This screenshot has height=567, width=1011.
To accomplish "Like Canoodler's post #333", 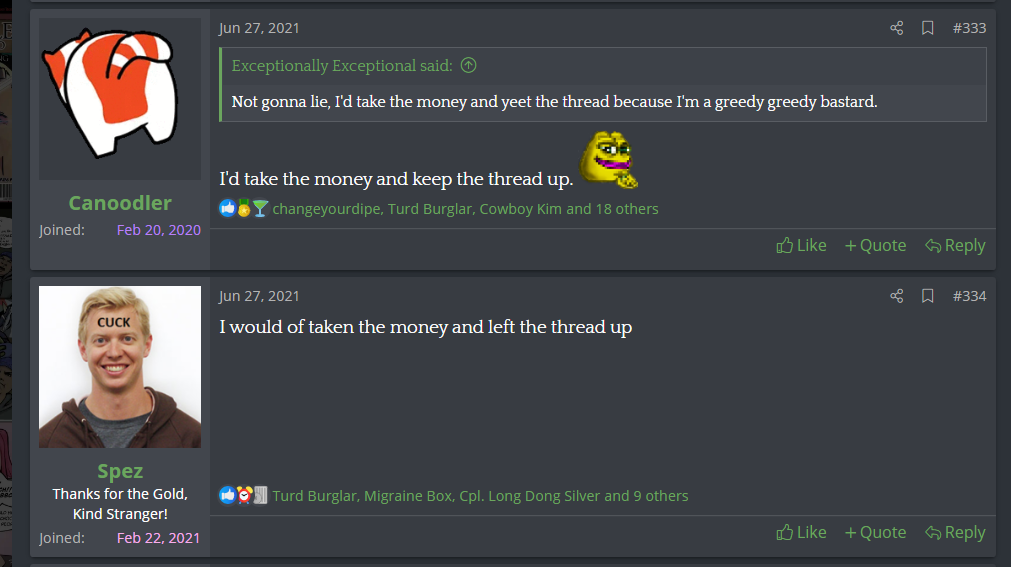I will (801, 245).
